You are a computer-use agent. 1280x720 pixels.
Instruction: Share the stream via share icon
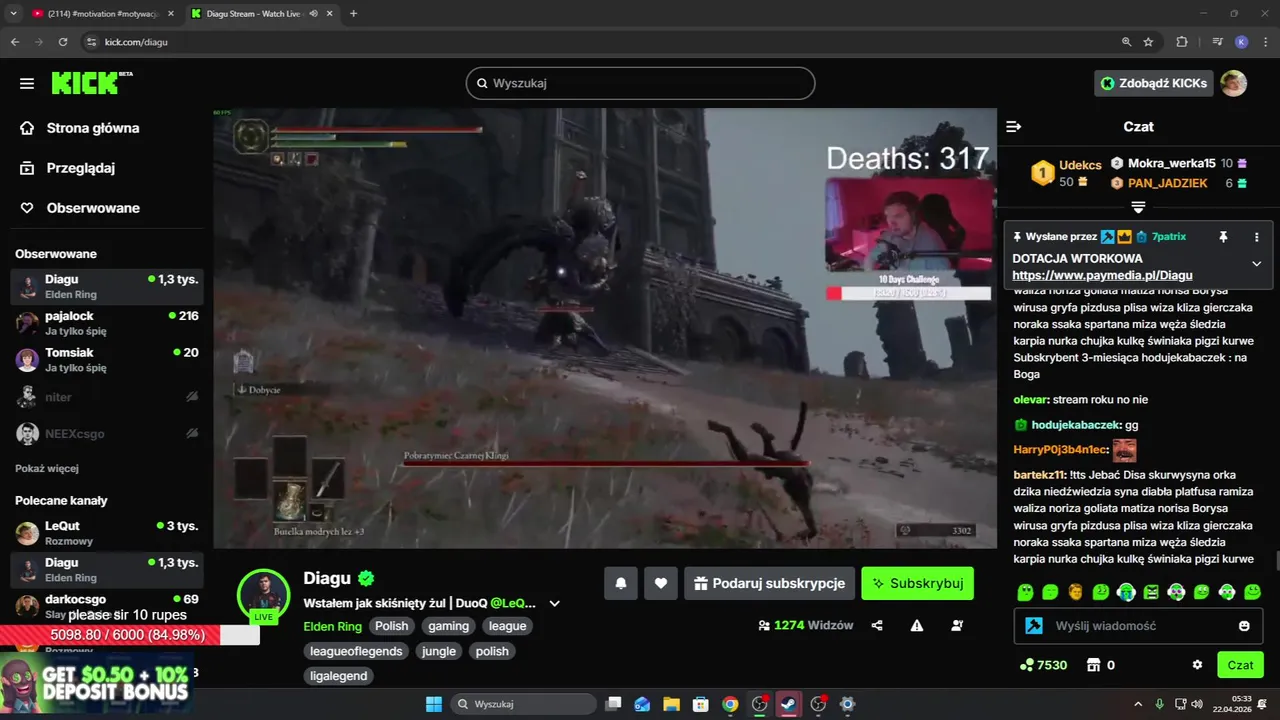coord(877,626)
